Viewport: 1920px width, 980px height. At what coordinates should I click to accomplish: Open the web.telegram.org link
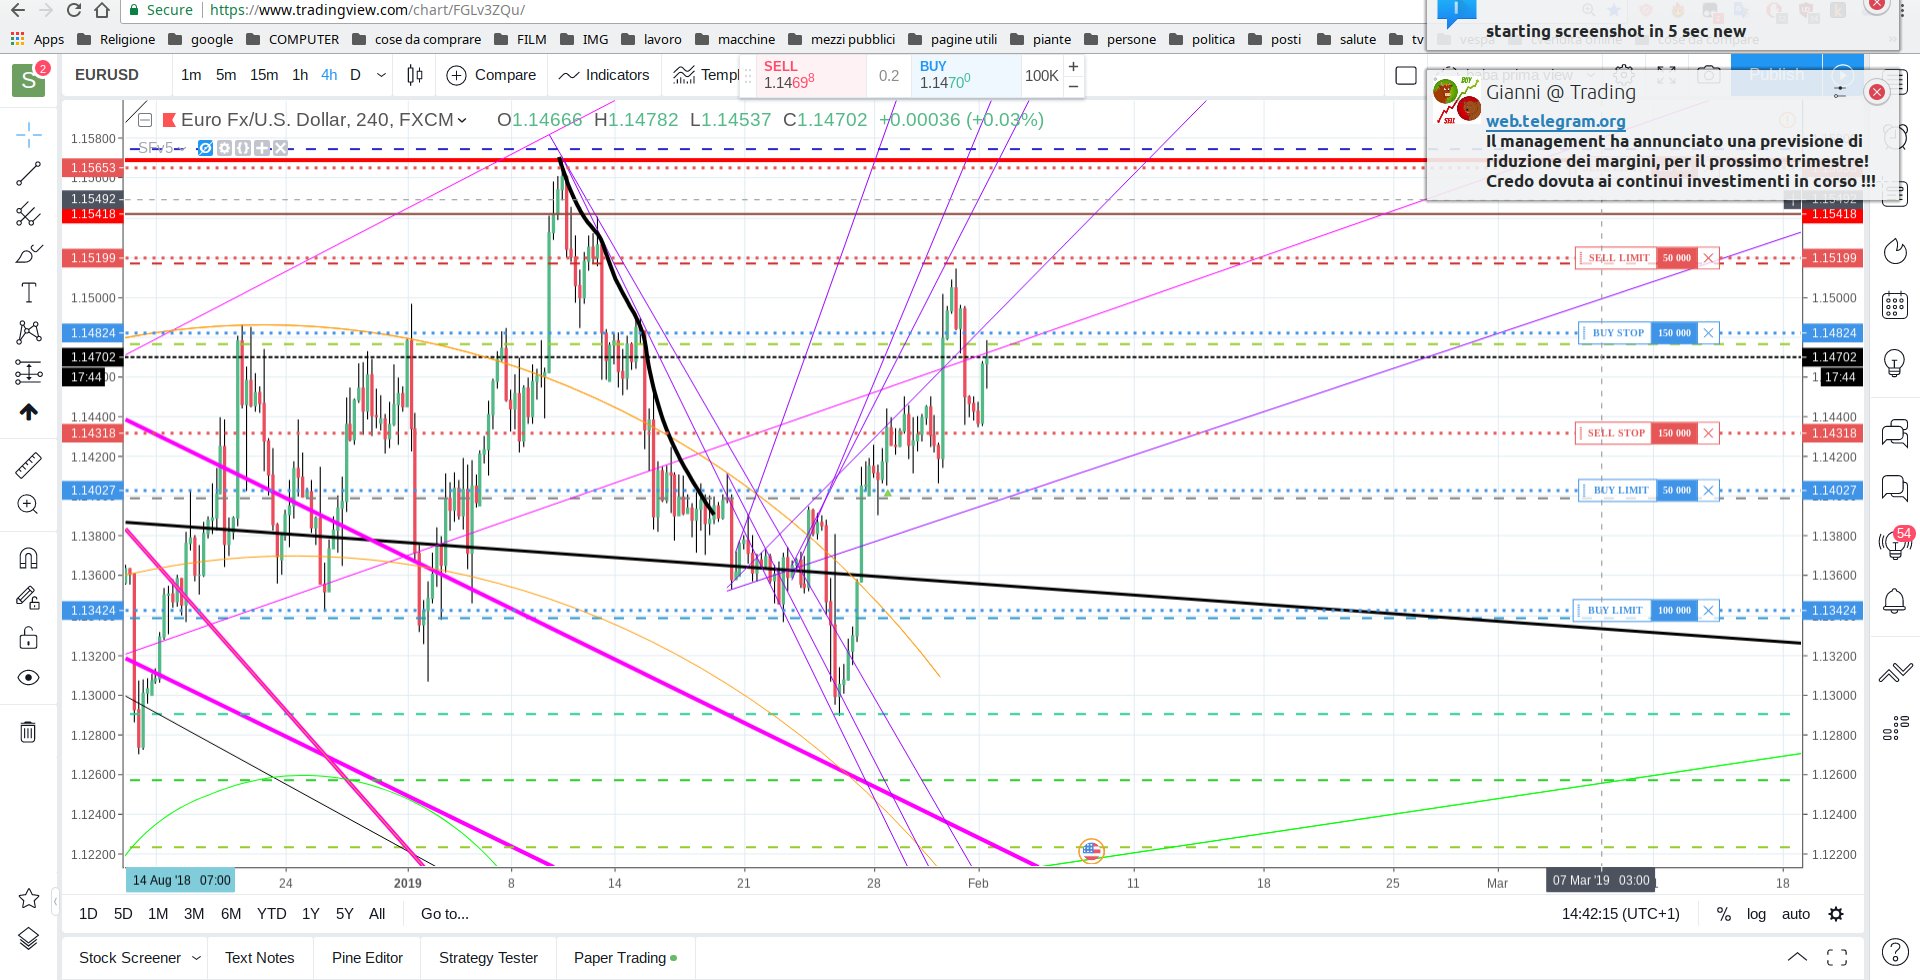tap(1555, 121)
